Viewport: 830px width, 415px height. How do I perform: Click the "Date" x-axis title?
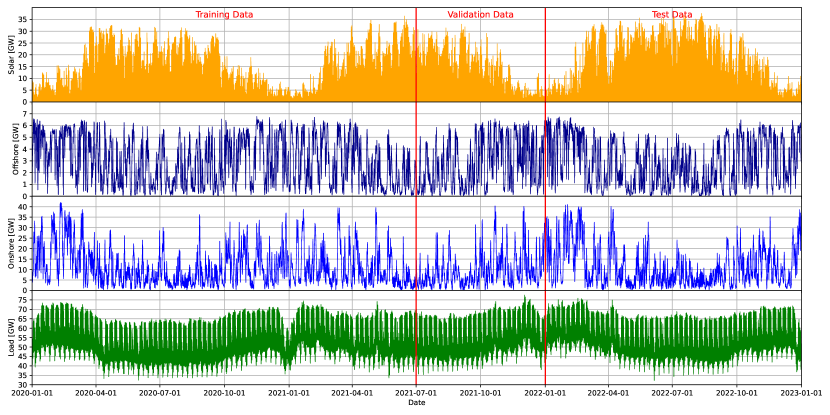pyautogui.click(x=416, y=403)
